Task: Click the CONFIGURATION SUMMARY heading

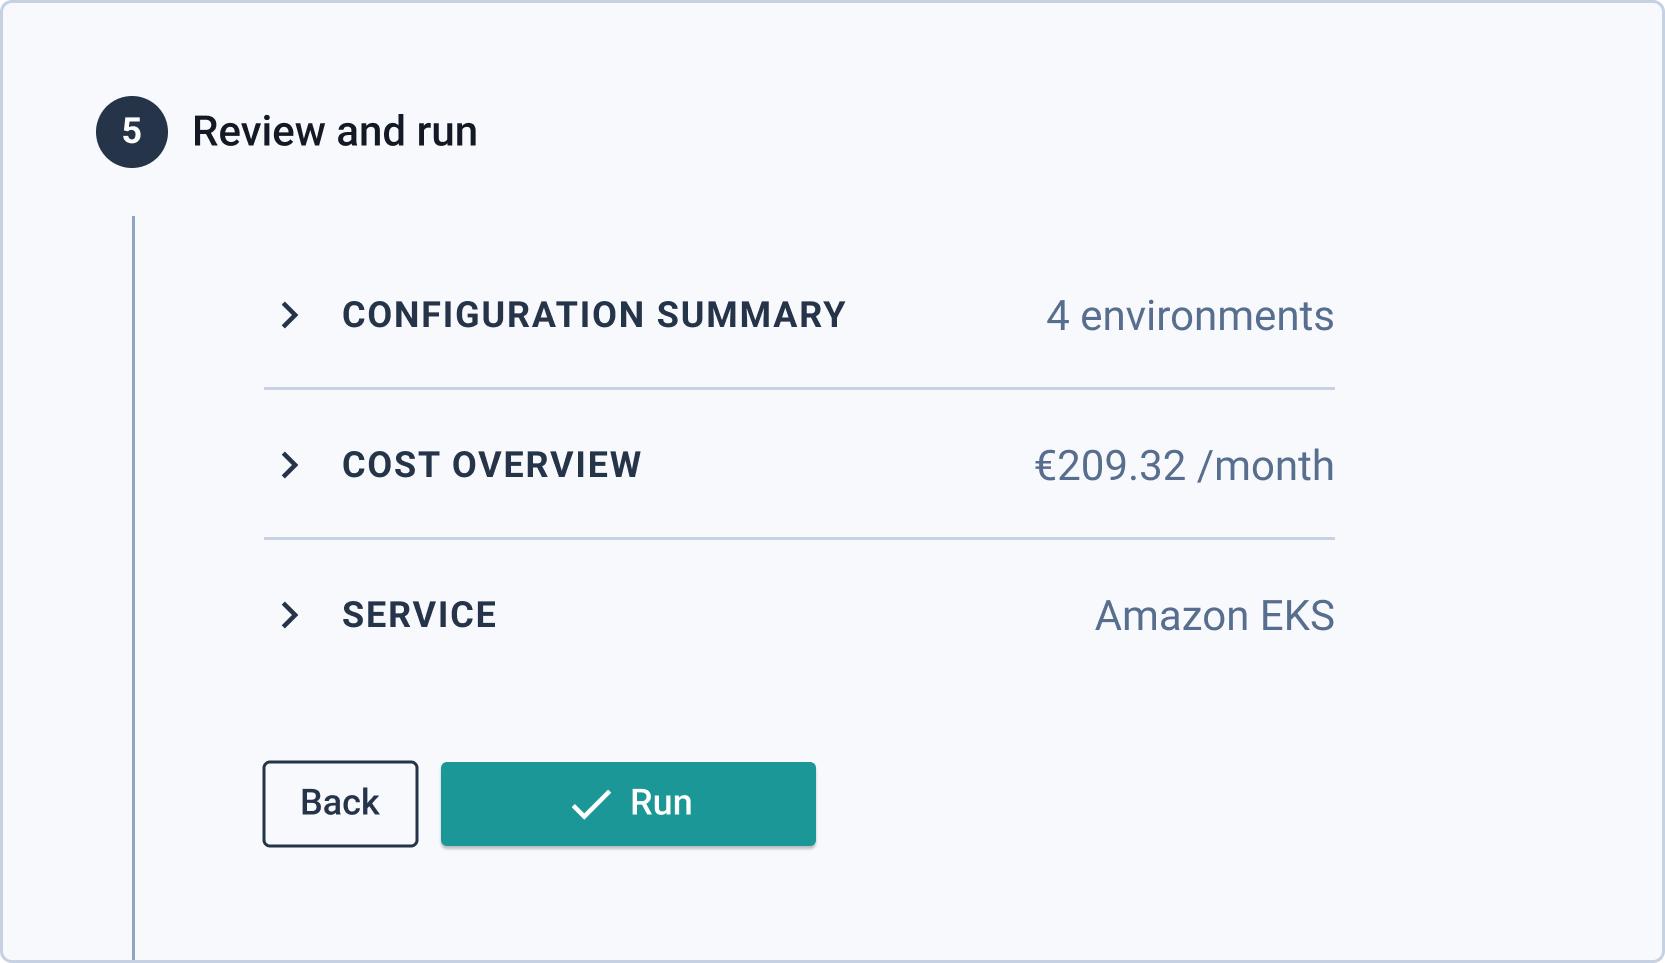Action: click(x=593, y=315)
